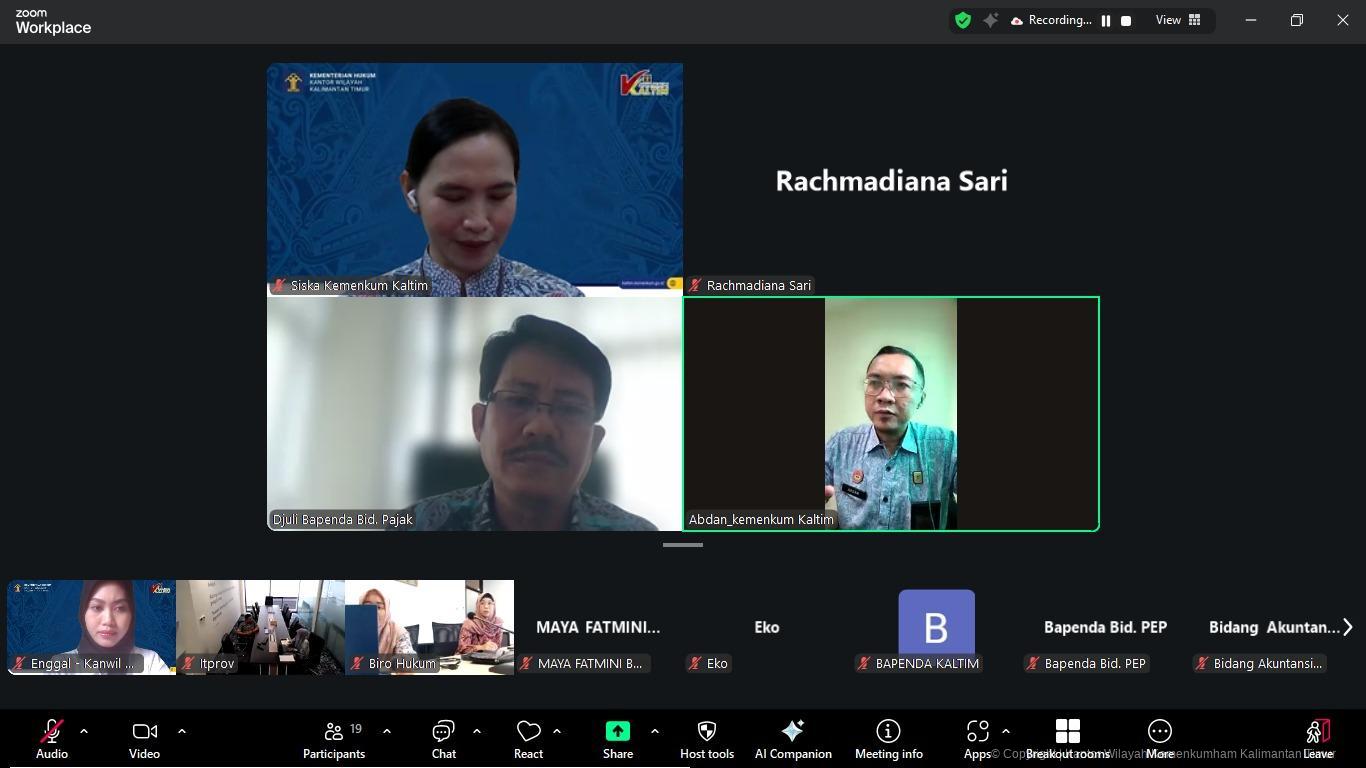
Task: Open the More options menu
Action: (x=1159, y=740)
